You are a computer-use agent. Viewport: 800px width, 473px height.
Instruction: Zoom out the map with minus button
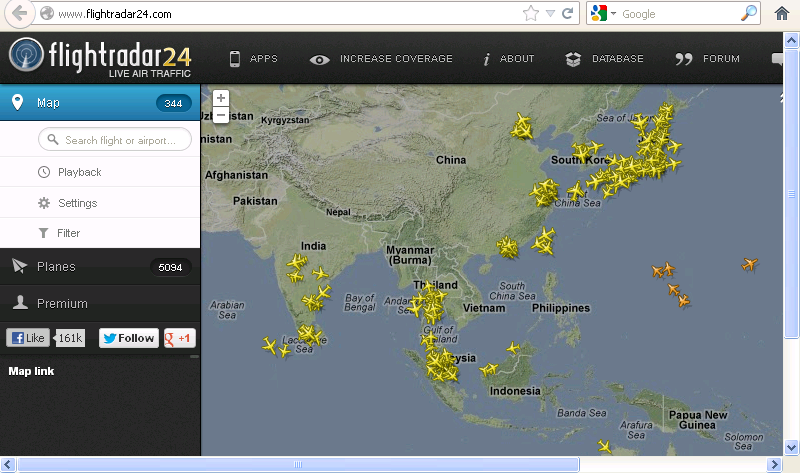coord(220,114)
